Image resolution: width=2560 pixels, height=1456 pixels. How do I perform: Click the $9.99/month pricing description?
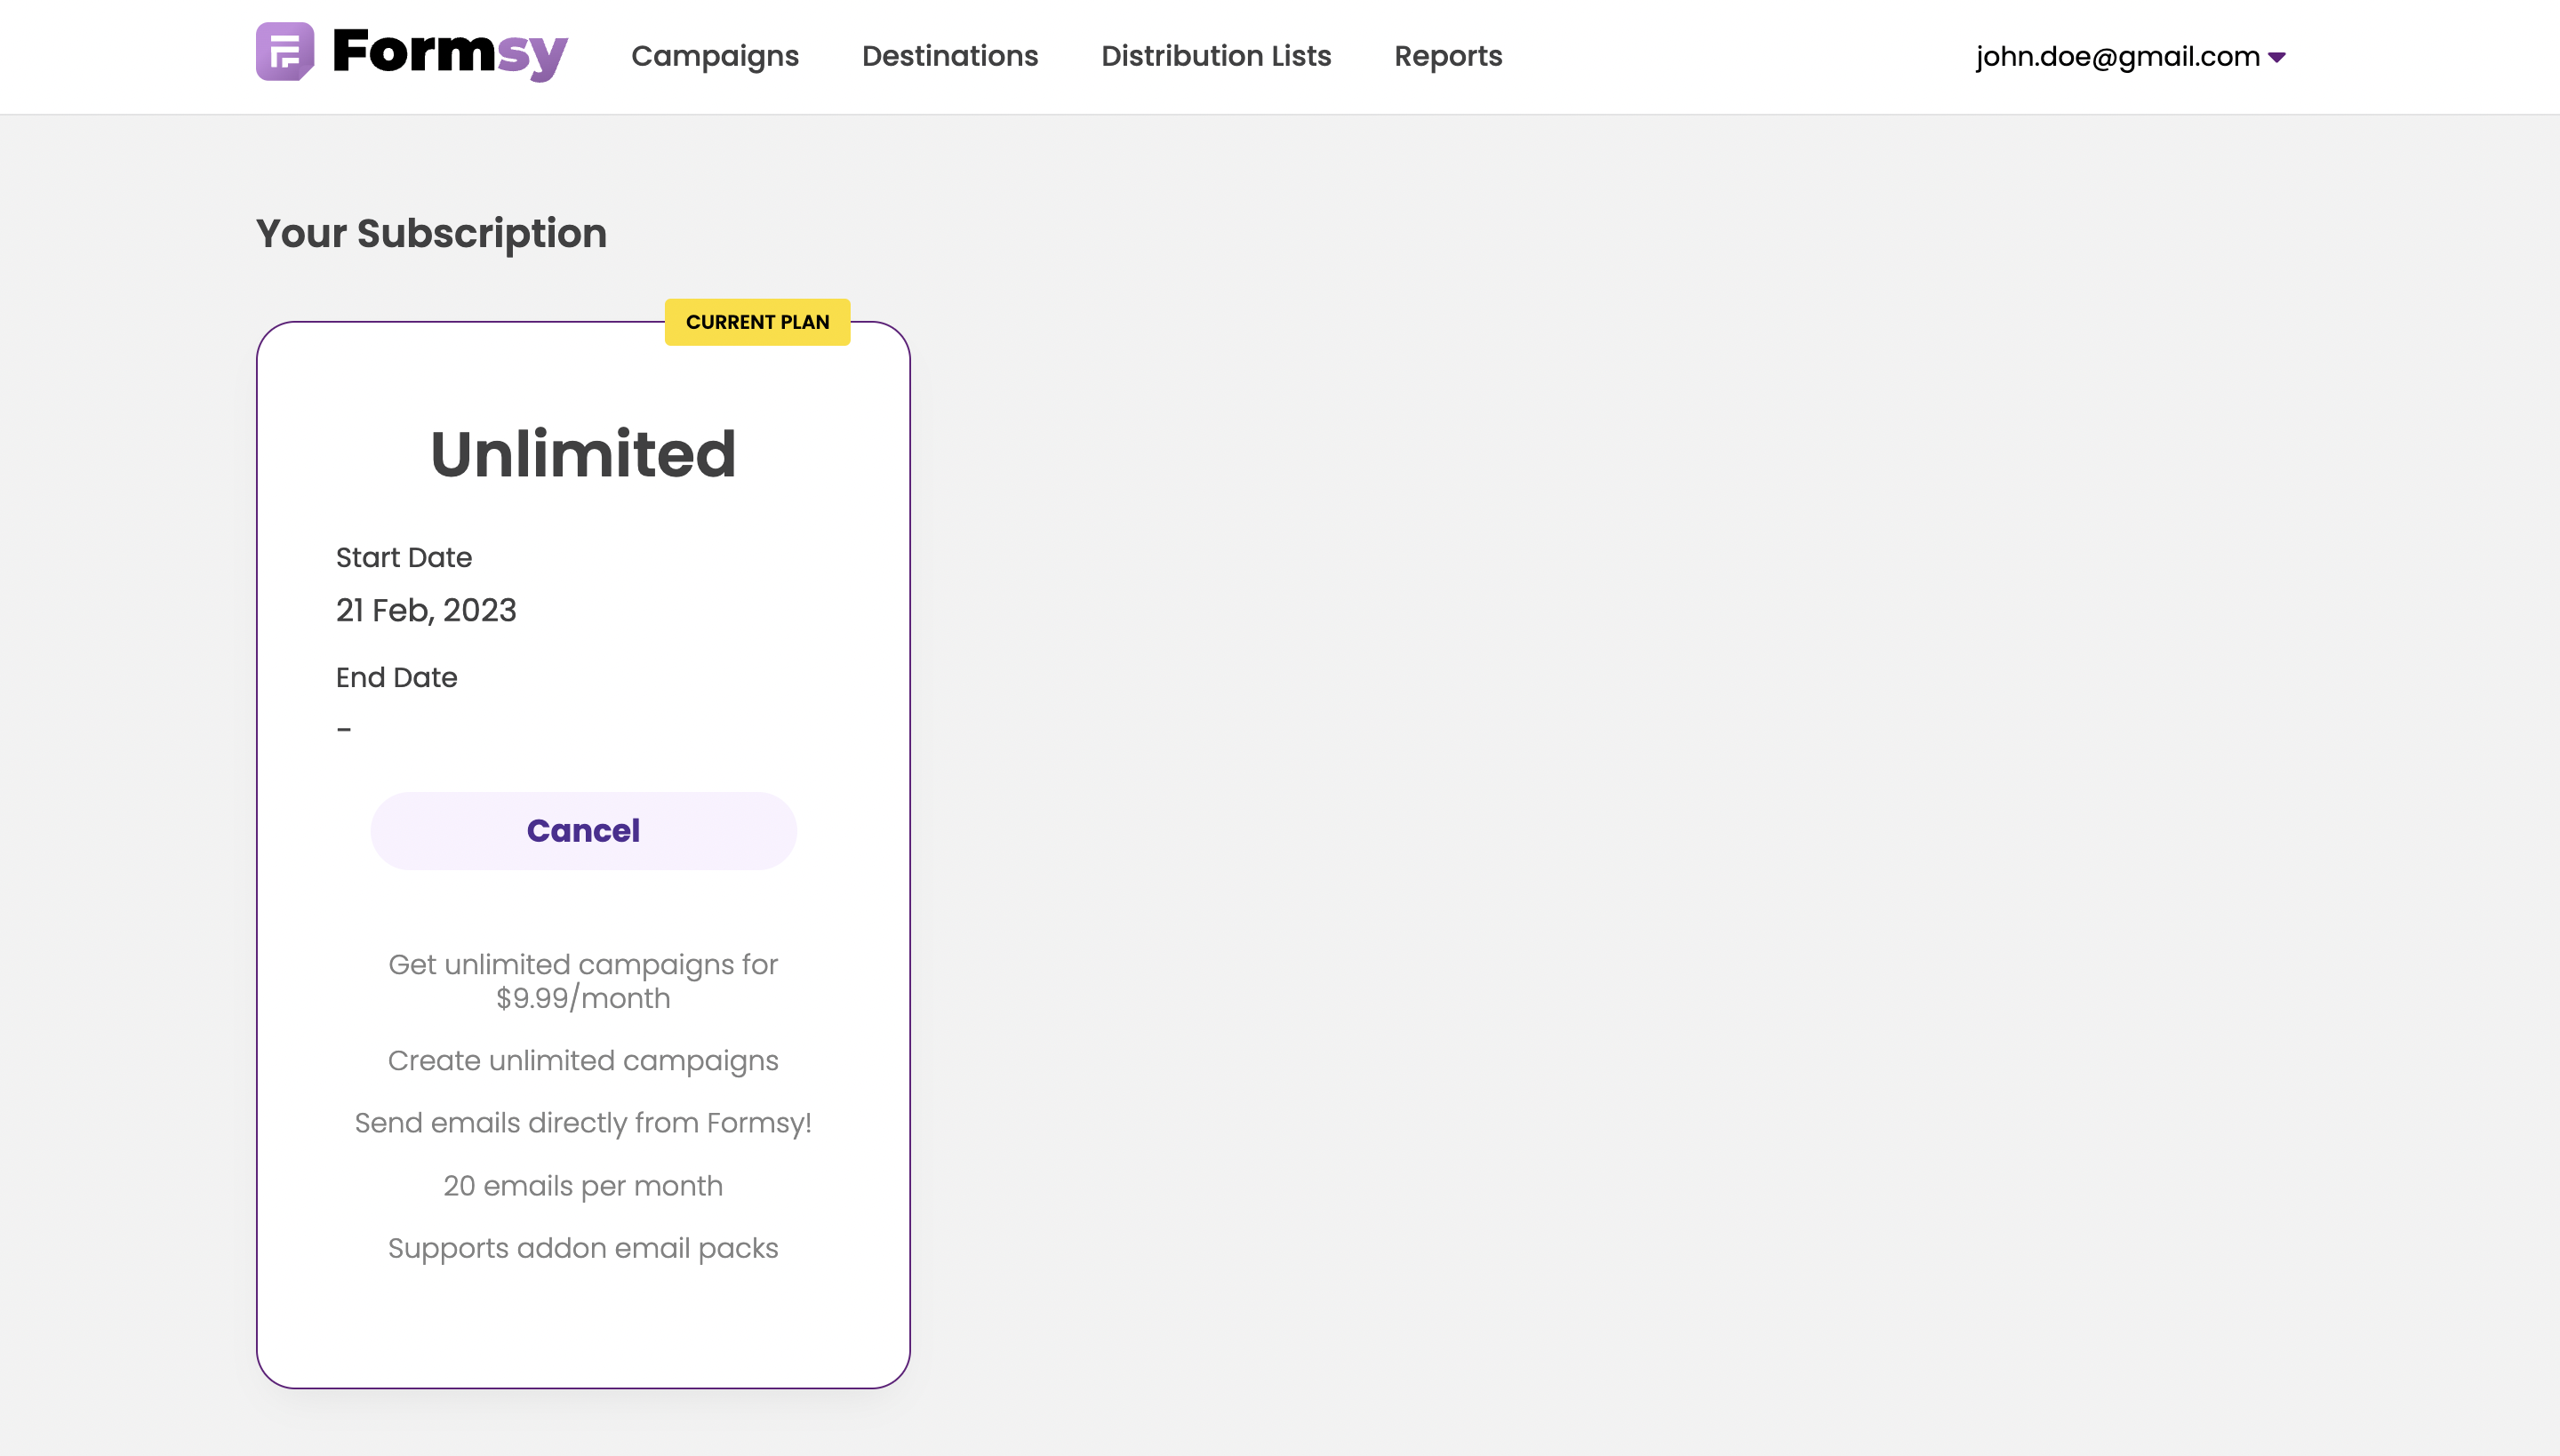583,981
